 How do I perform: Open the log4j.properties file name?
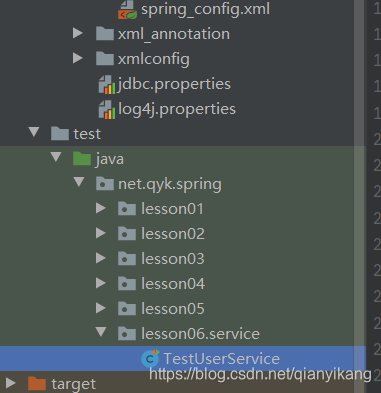[177, 109]
